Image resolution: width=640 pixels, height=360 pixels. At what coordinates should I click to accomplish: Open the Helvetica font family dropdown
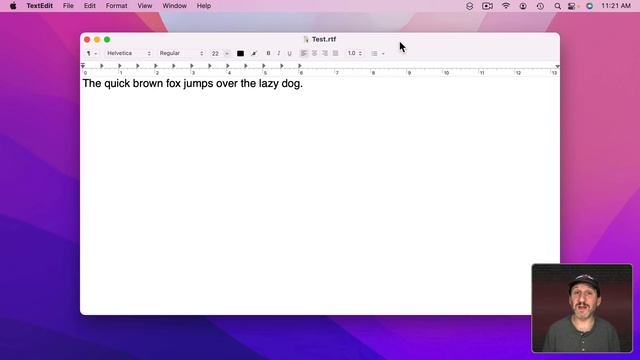tap(129, 53)
